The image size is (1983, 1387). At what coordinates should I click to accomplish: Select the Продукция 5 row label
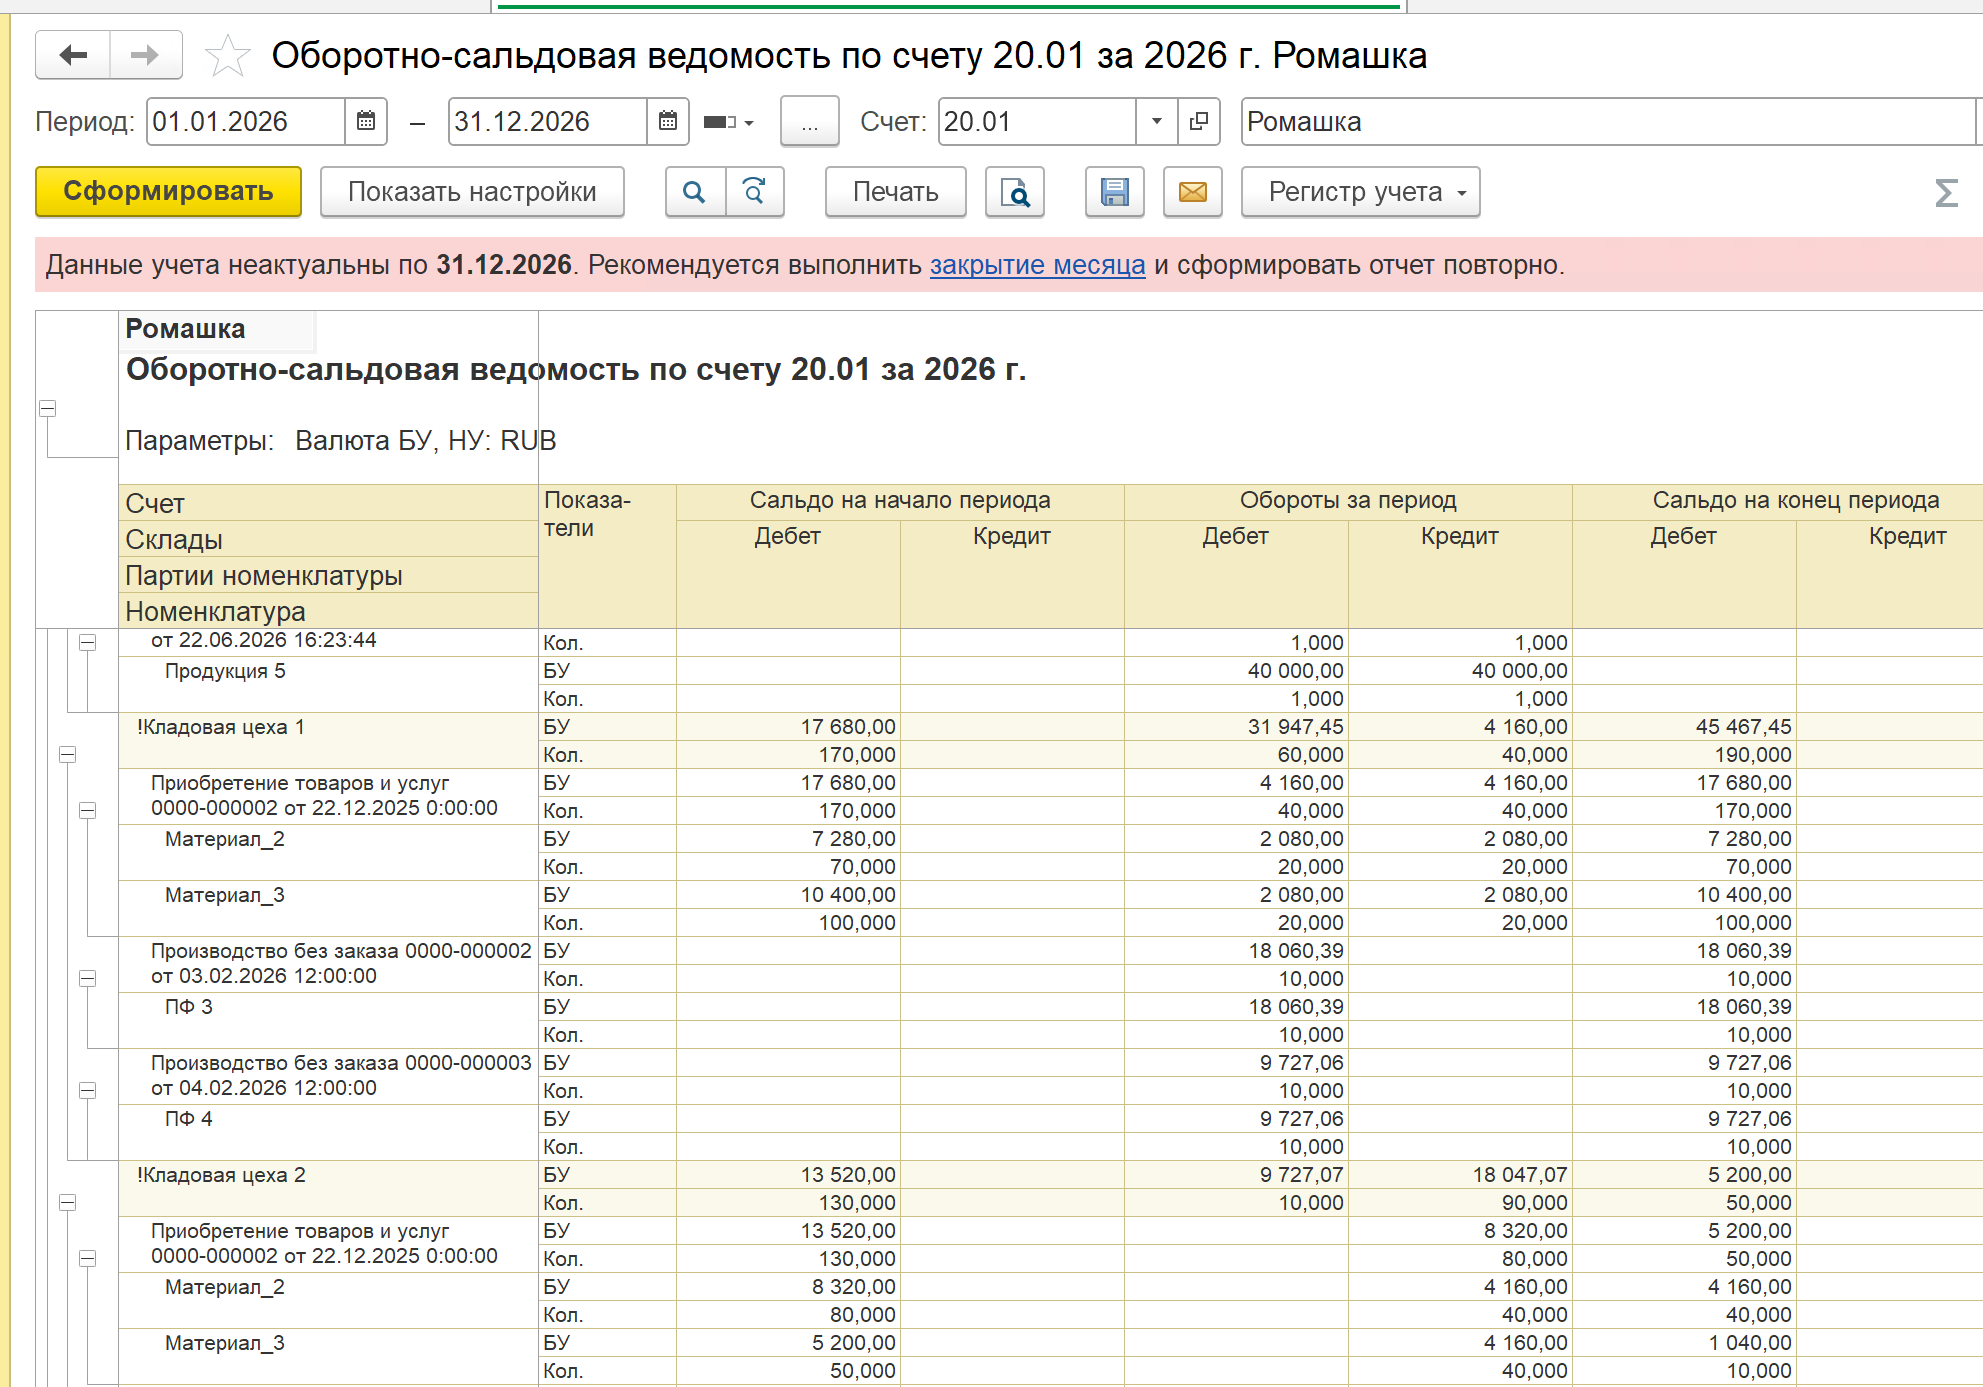[x=225, y=671]
